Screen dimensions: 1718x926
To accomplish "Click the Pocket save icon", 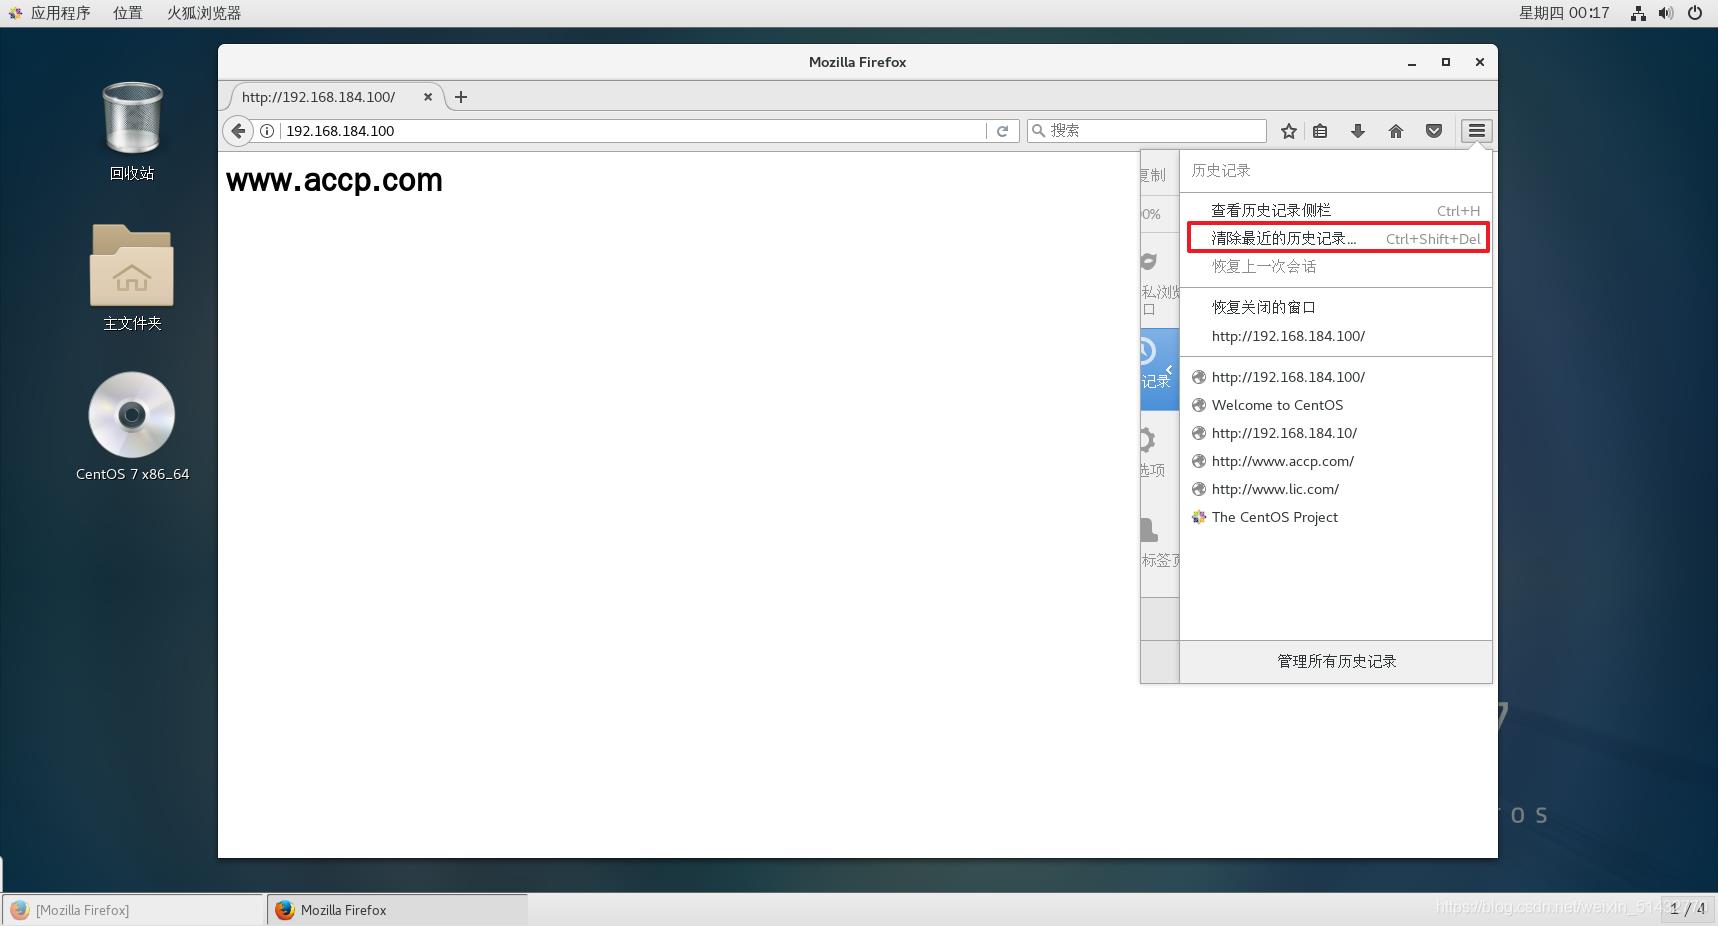I will [1434, 131].
